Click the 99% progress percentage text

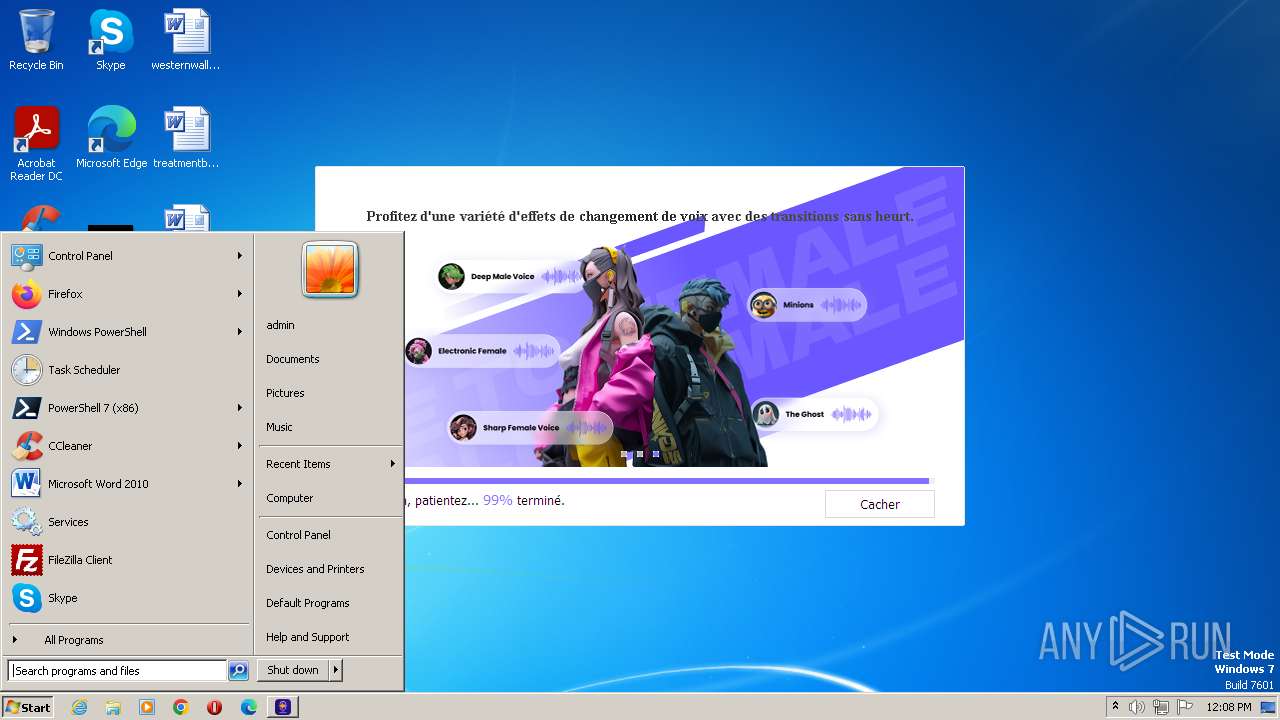[x=497, y=500]
